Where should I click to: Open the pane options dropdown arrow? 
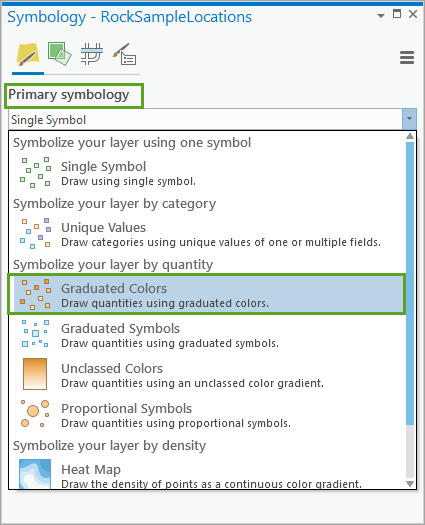point(381,15)
